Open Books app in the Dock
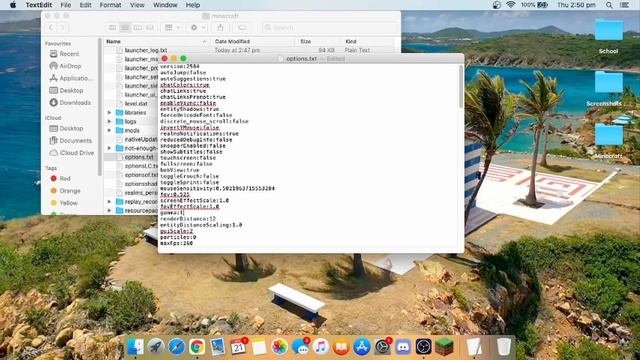Screen dimensions: 640x360 tap(341, 347)
